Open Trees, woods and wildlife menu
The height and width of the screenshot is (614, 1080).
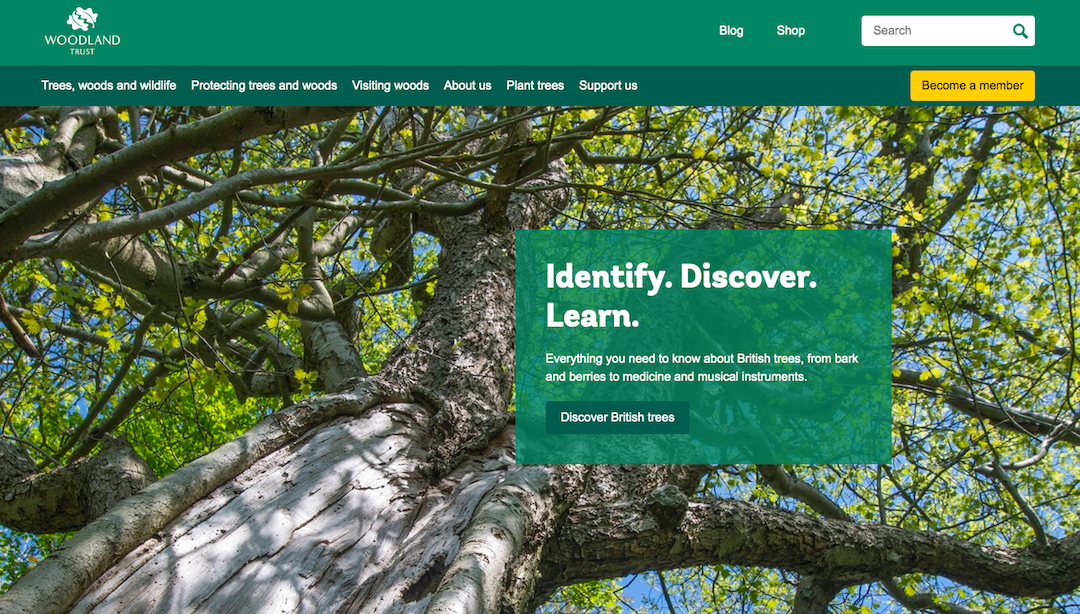pos(108,86)
